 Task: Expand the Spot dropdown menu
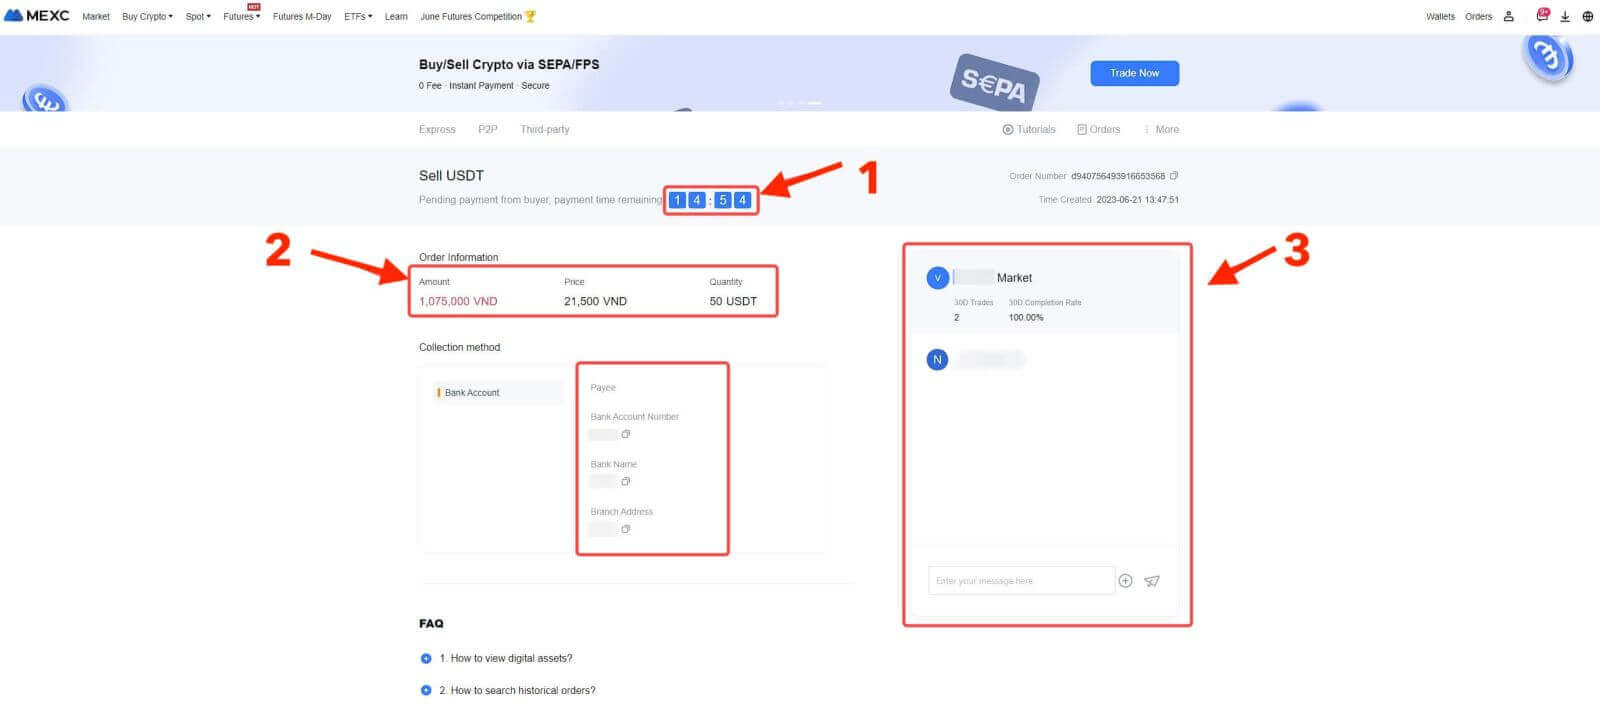[198, 17]
